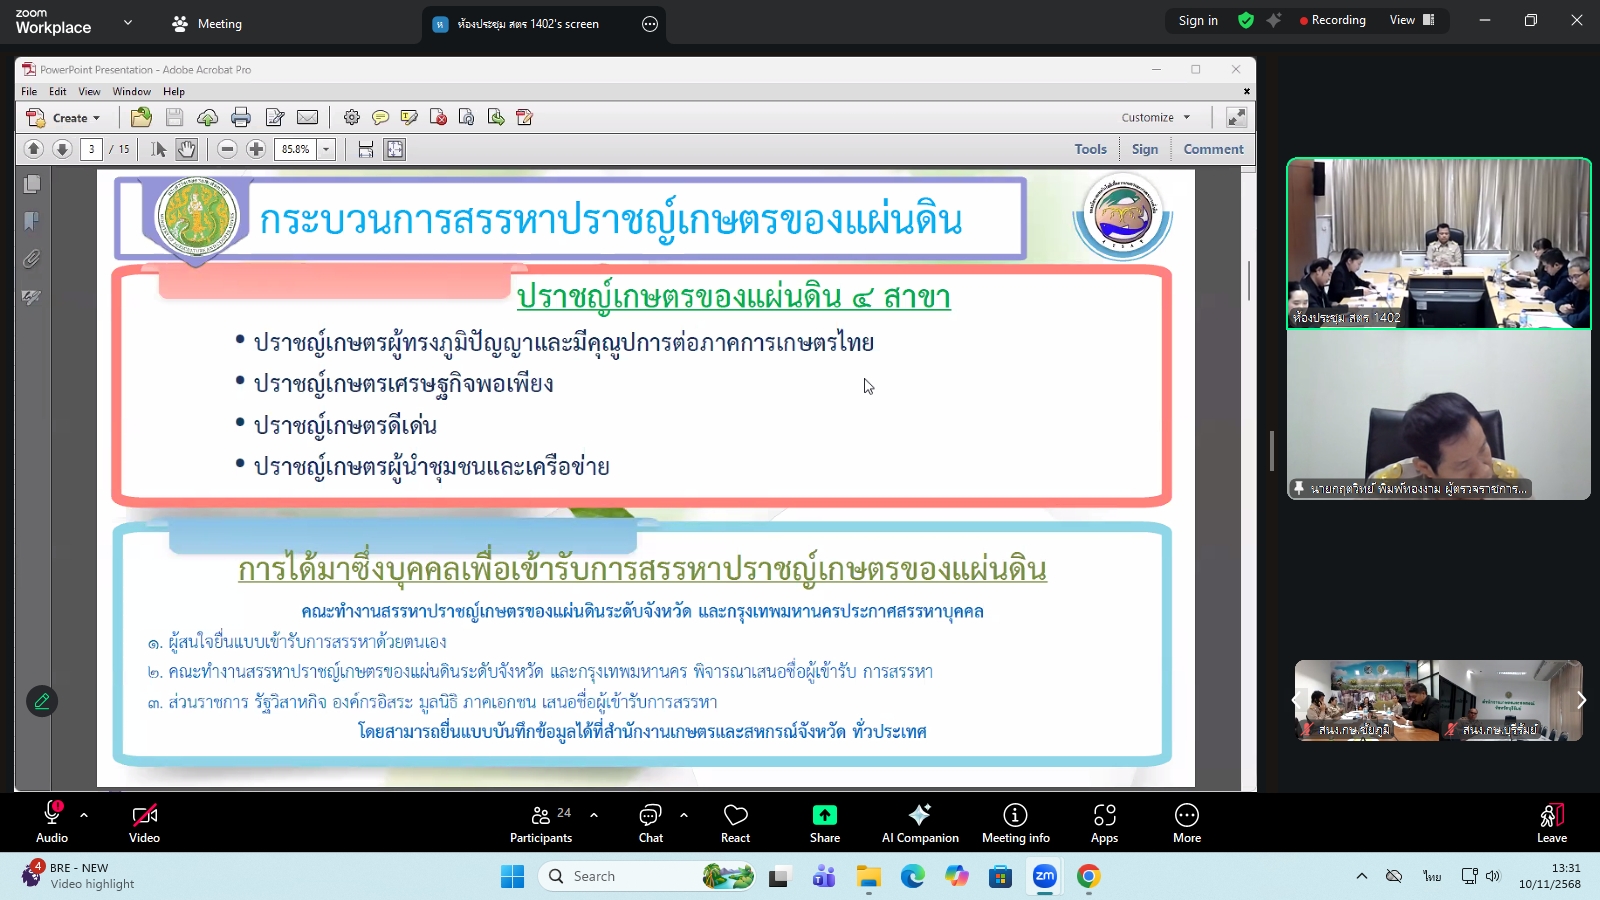Toggle fit-page view mode
The image size is (1600, 900).
click(394, 148)
